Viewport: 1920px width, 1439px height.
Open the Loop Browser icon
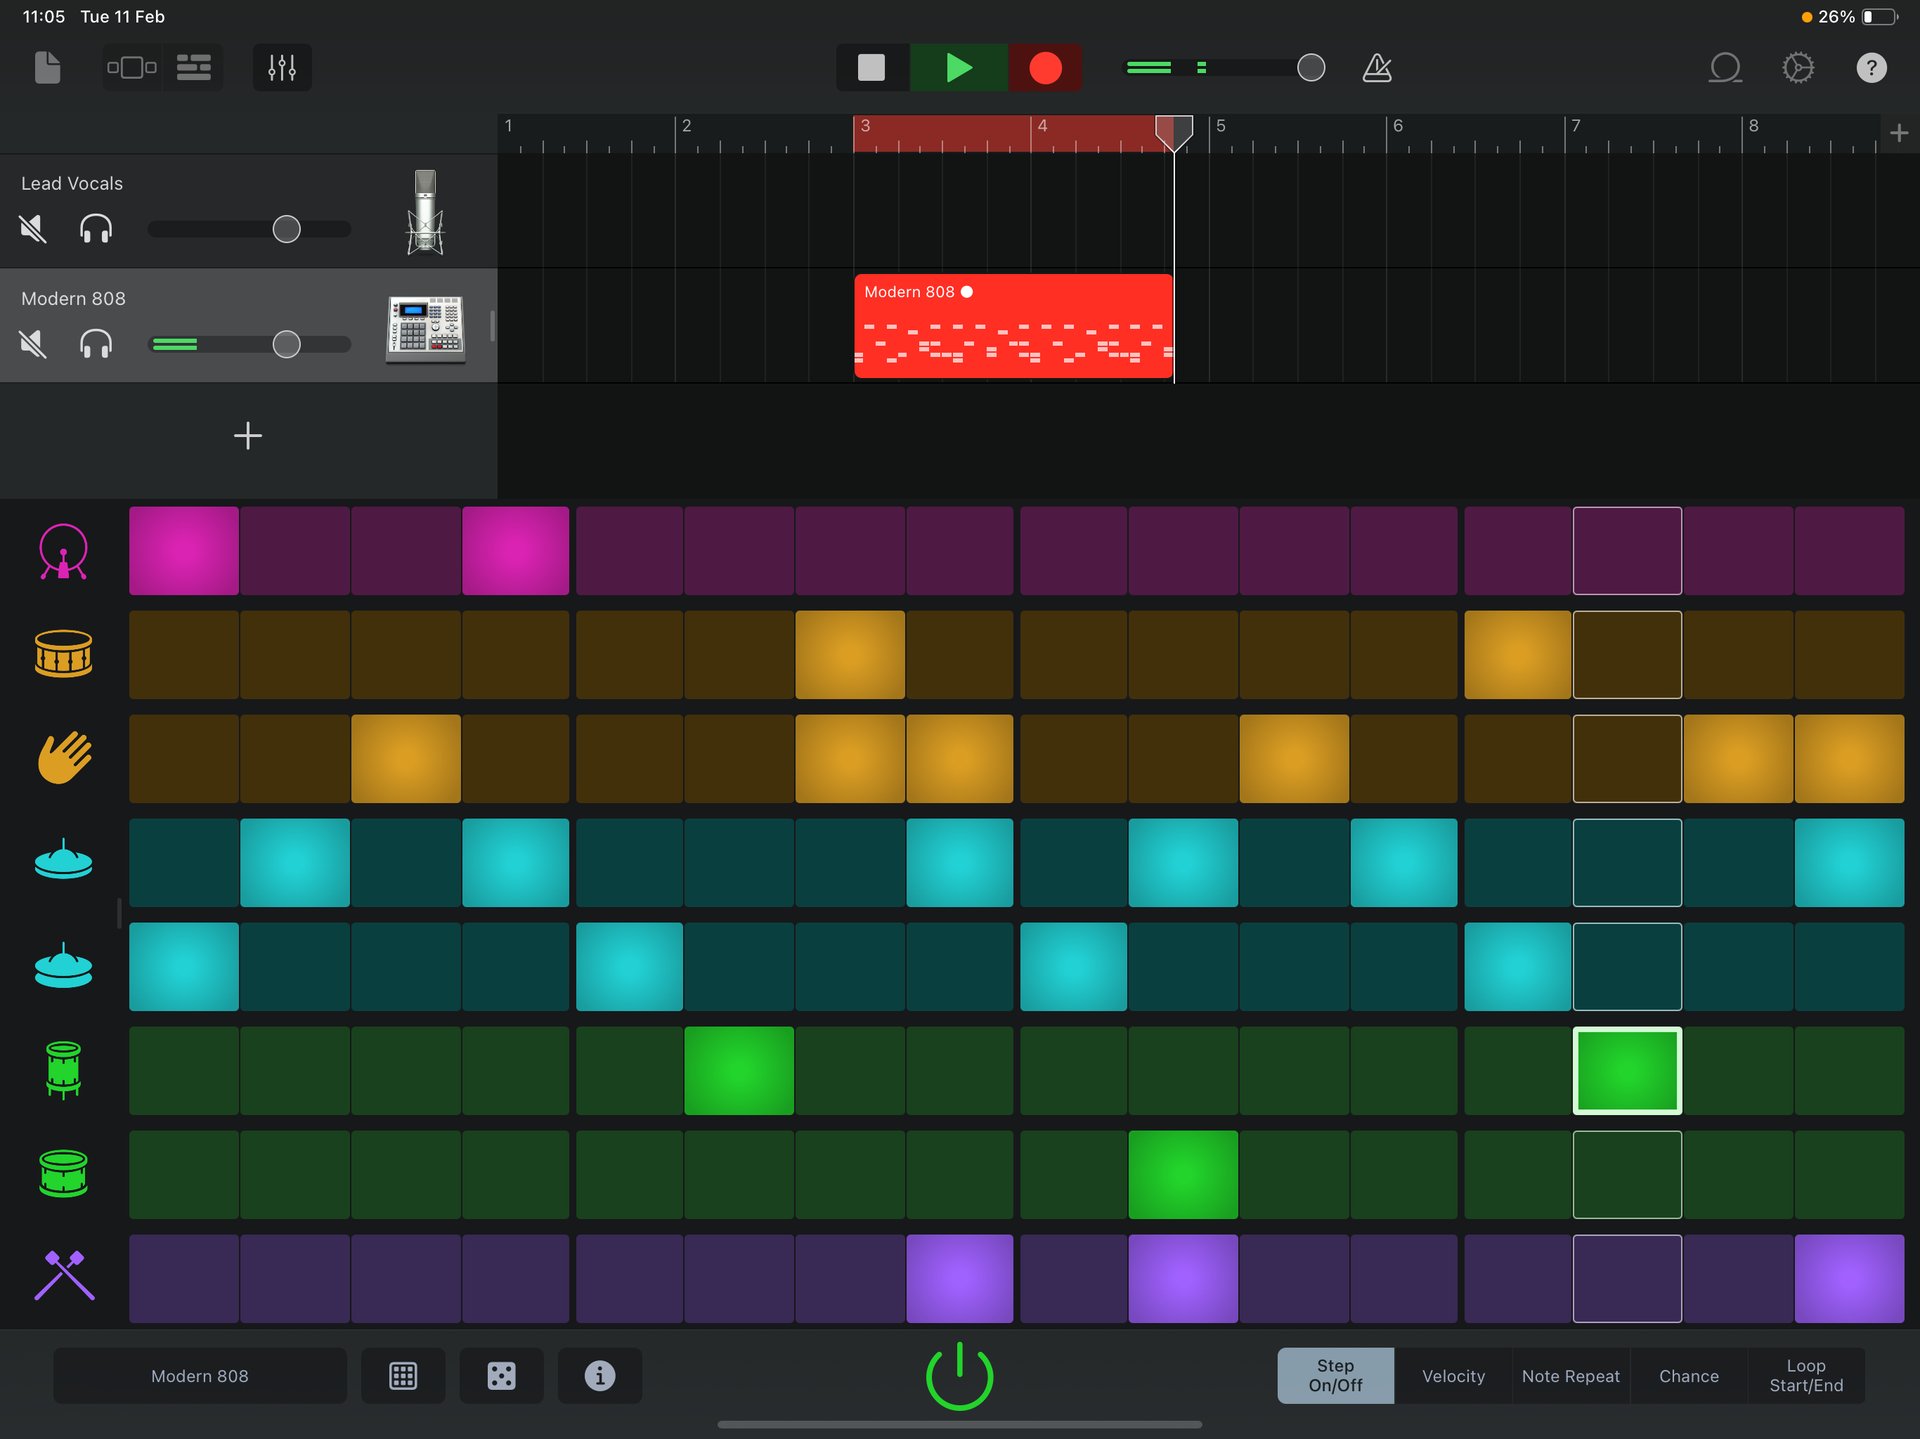(x=1725, y=68)
